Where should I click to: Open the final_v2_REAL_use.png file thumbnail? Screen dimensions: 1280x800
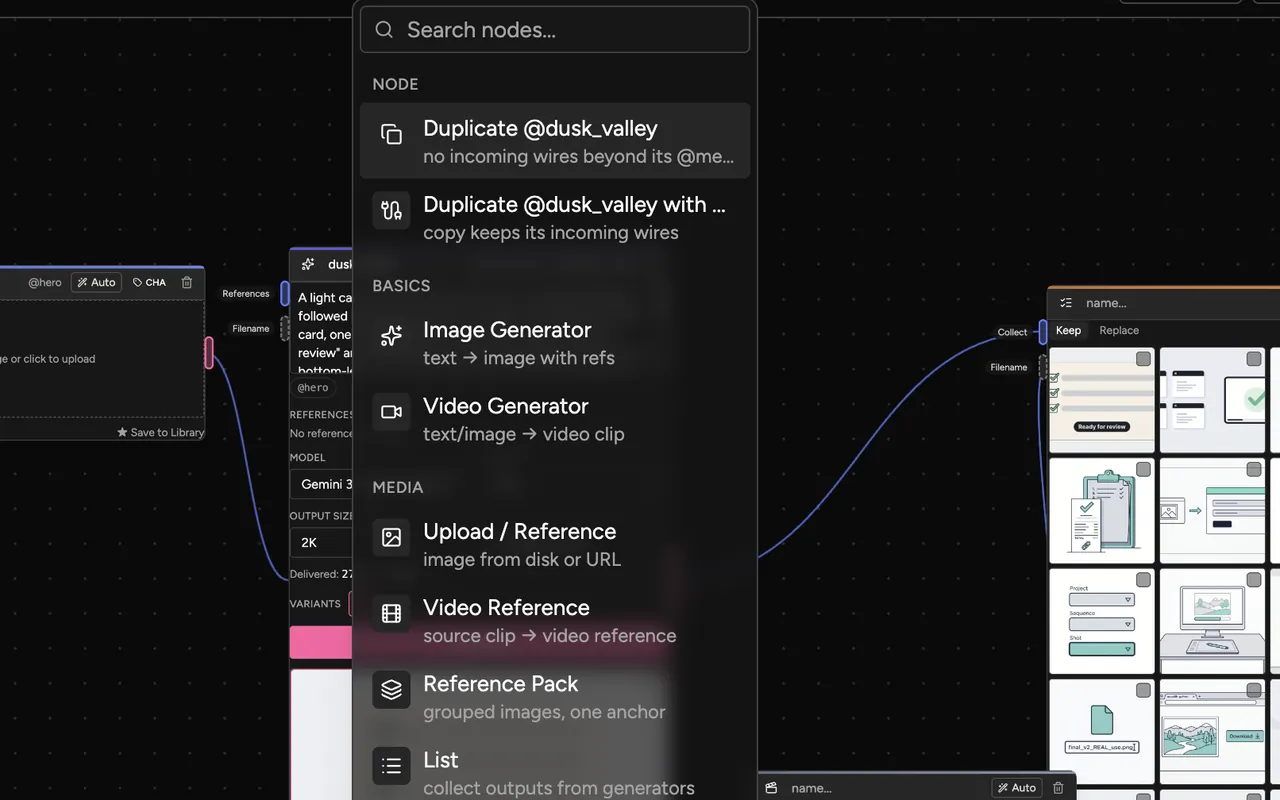(x=1101, y=732)
